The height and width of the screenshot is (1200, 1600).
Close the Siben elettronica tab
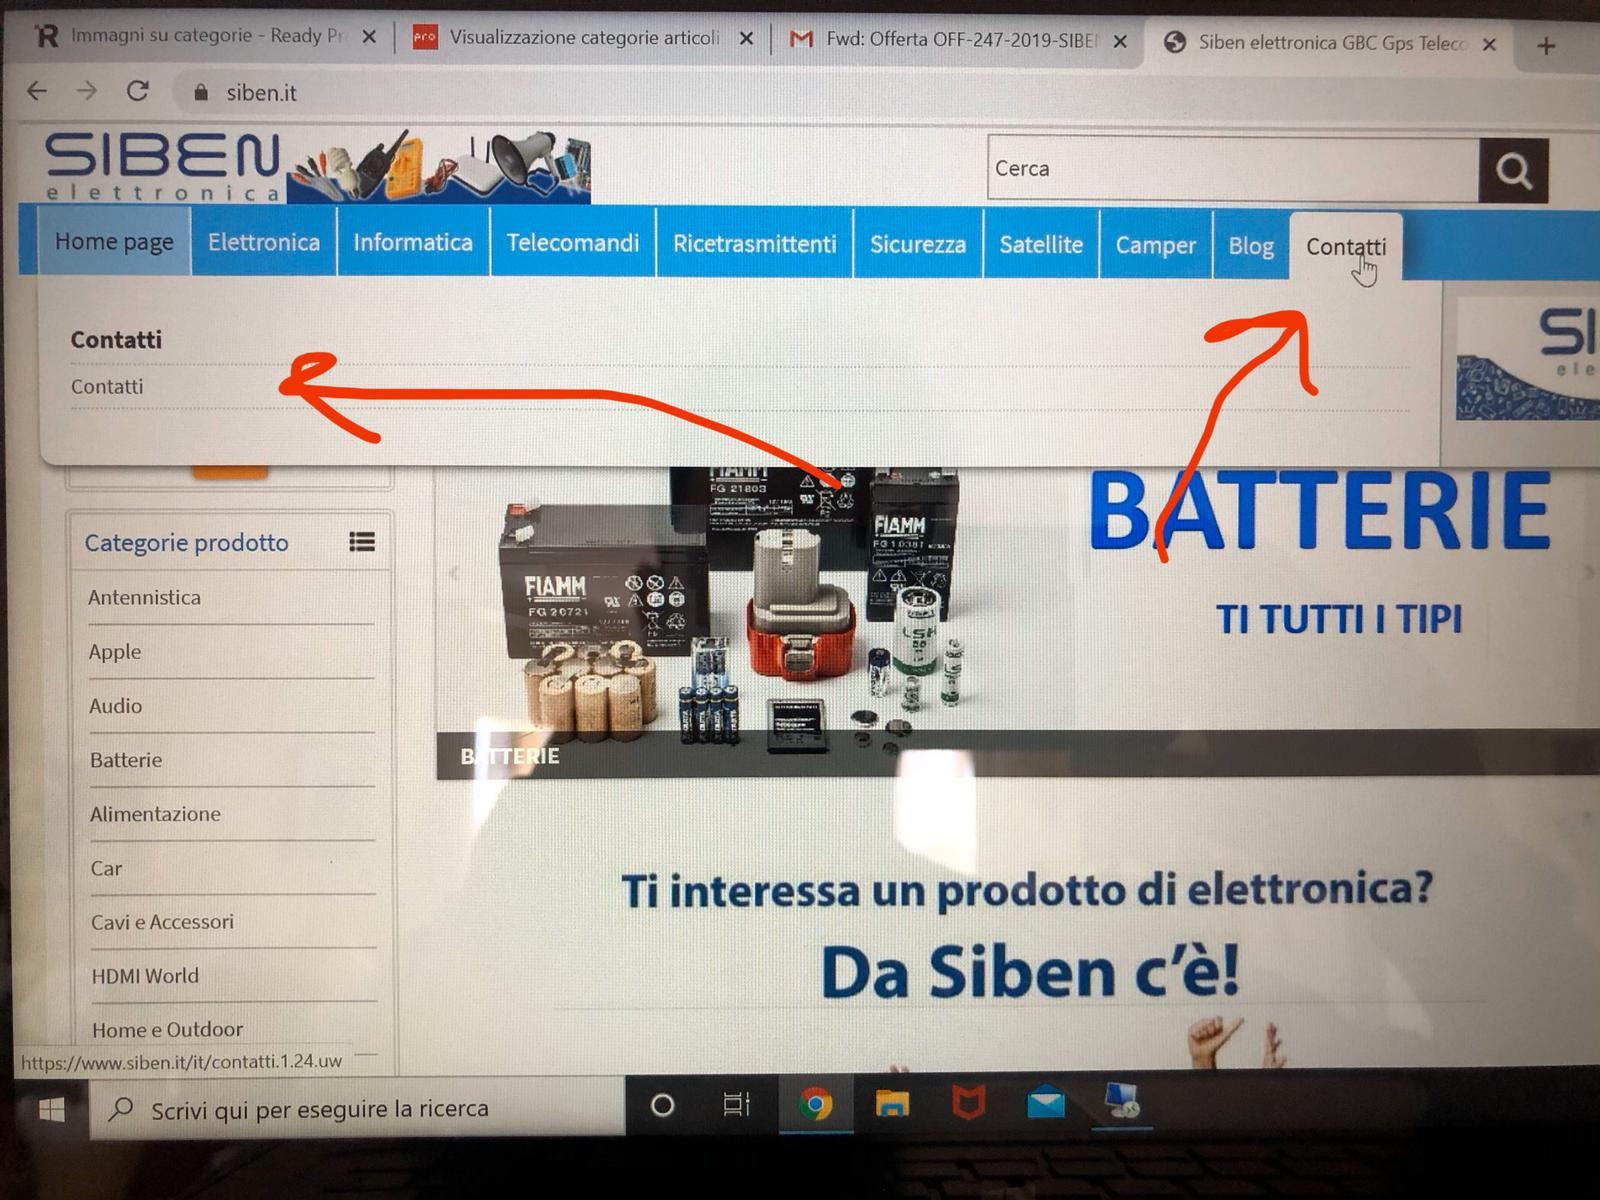coord(1489,44)
